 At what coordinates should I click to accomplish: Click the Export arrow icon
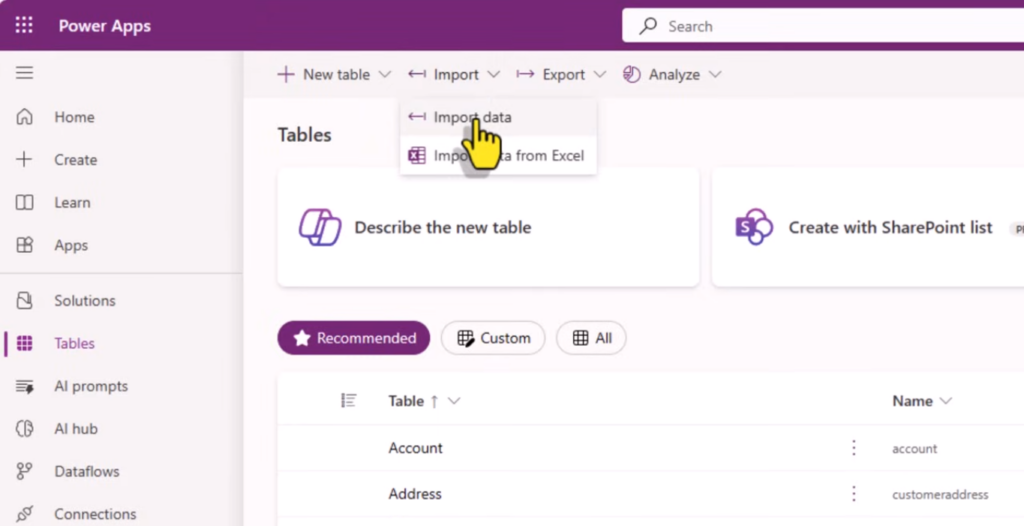tap(525, 74)
